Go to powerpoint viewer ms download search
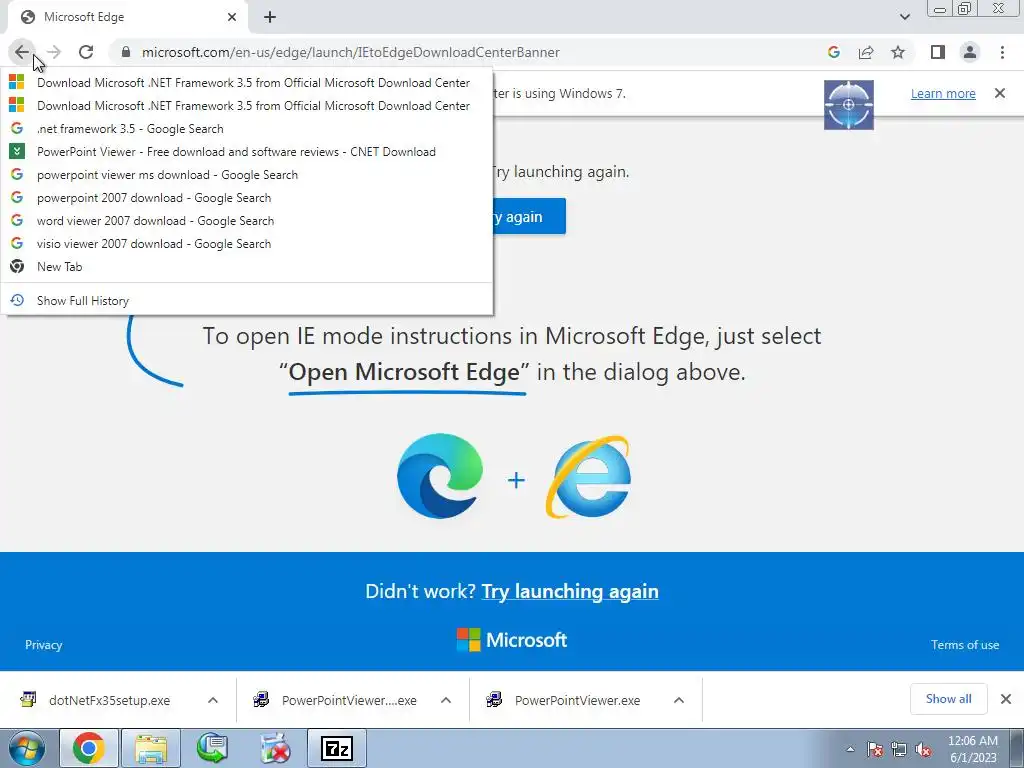 tap(247, 174)
